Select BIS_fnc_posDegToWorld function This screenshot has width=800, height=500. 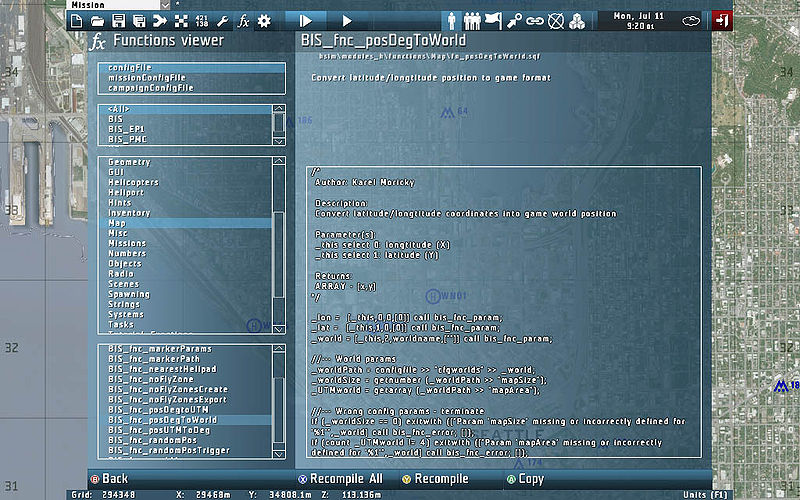186,420
